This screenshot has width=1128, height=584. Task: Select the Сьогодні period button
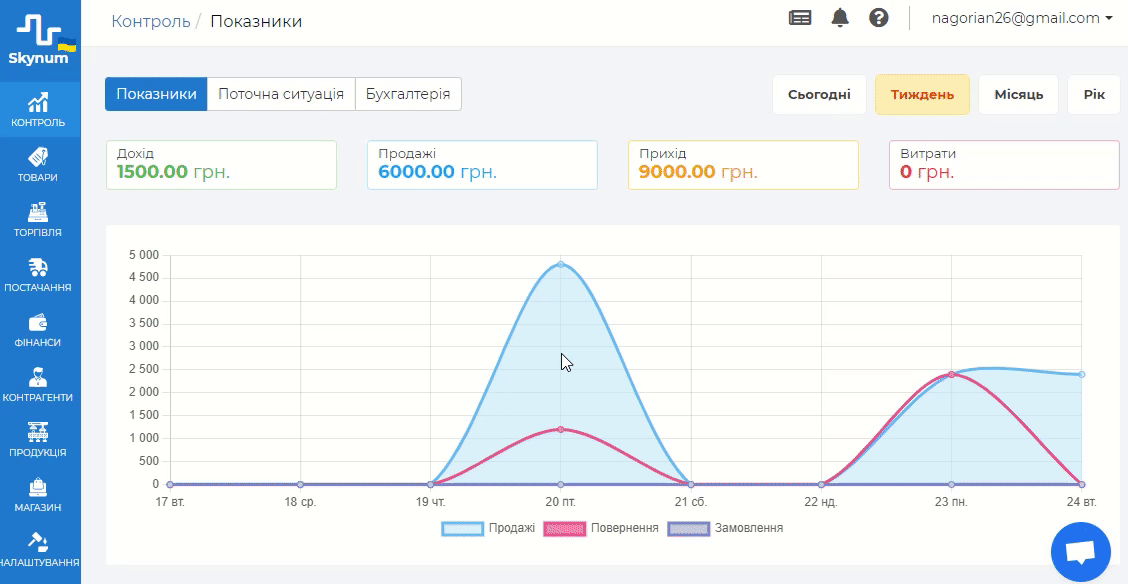pos(819,95)
